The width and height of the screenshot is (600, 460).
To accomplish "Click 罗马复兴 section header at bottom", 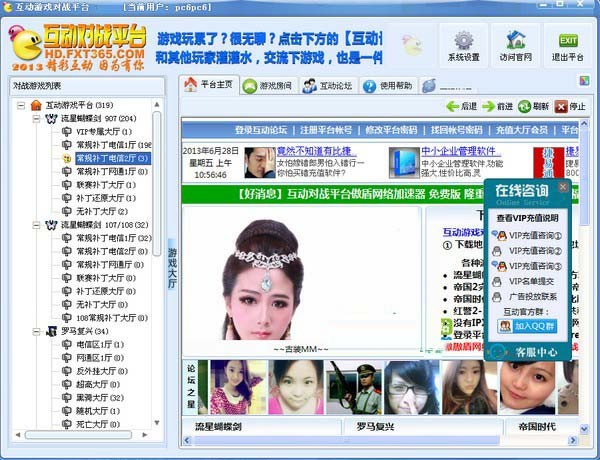I will (x=375, y=426).
